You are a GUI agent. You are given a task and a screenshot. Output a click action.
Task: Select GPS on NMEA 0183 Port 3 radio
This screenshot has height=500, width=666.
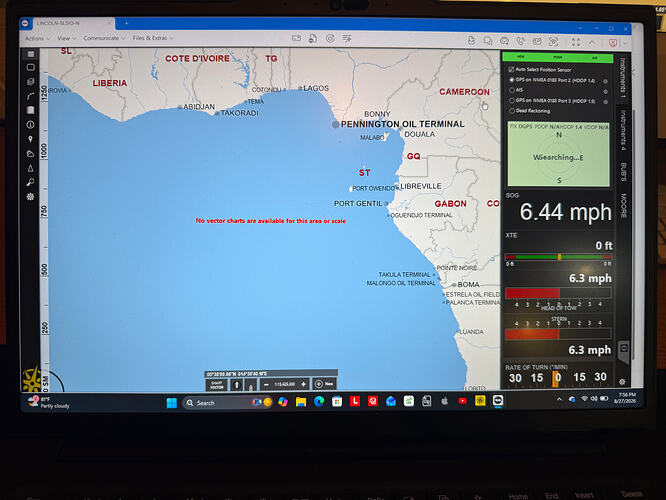click(x=512, y=100)
